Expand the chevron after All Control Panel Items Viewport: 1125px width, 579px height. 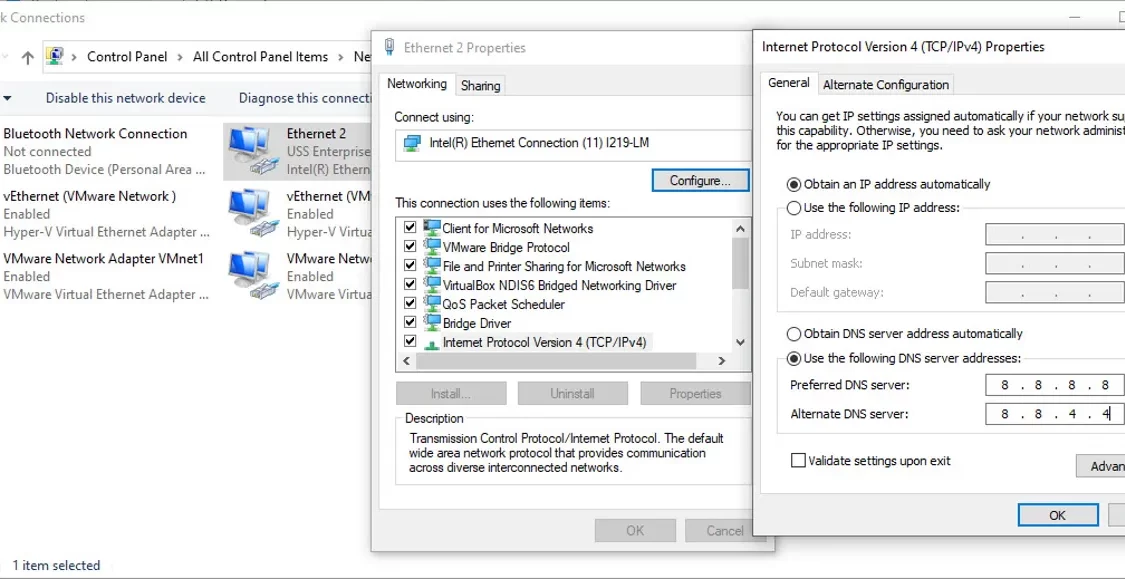(341, 57)
